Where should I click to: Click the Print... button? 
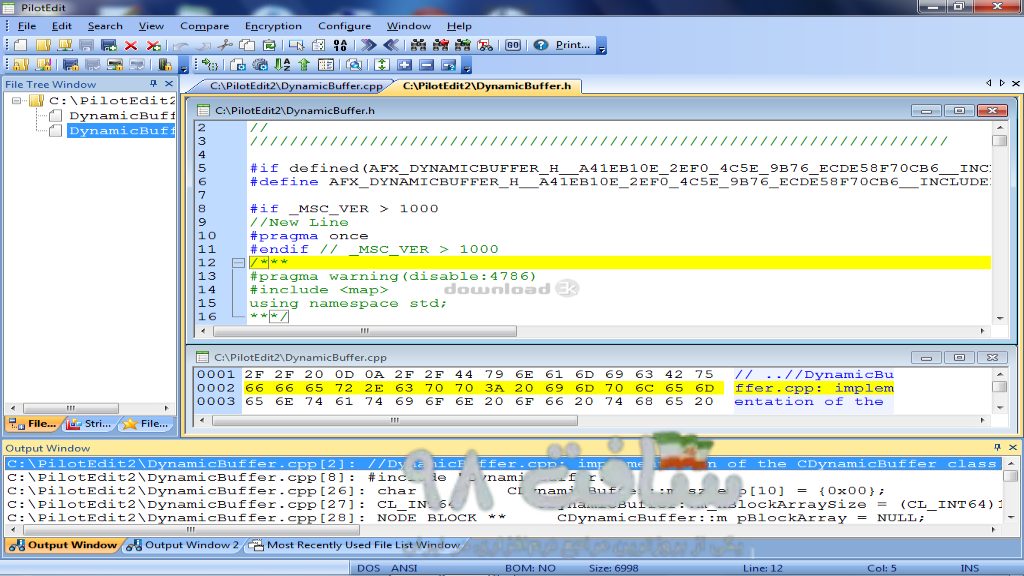[x=572, y=45]
